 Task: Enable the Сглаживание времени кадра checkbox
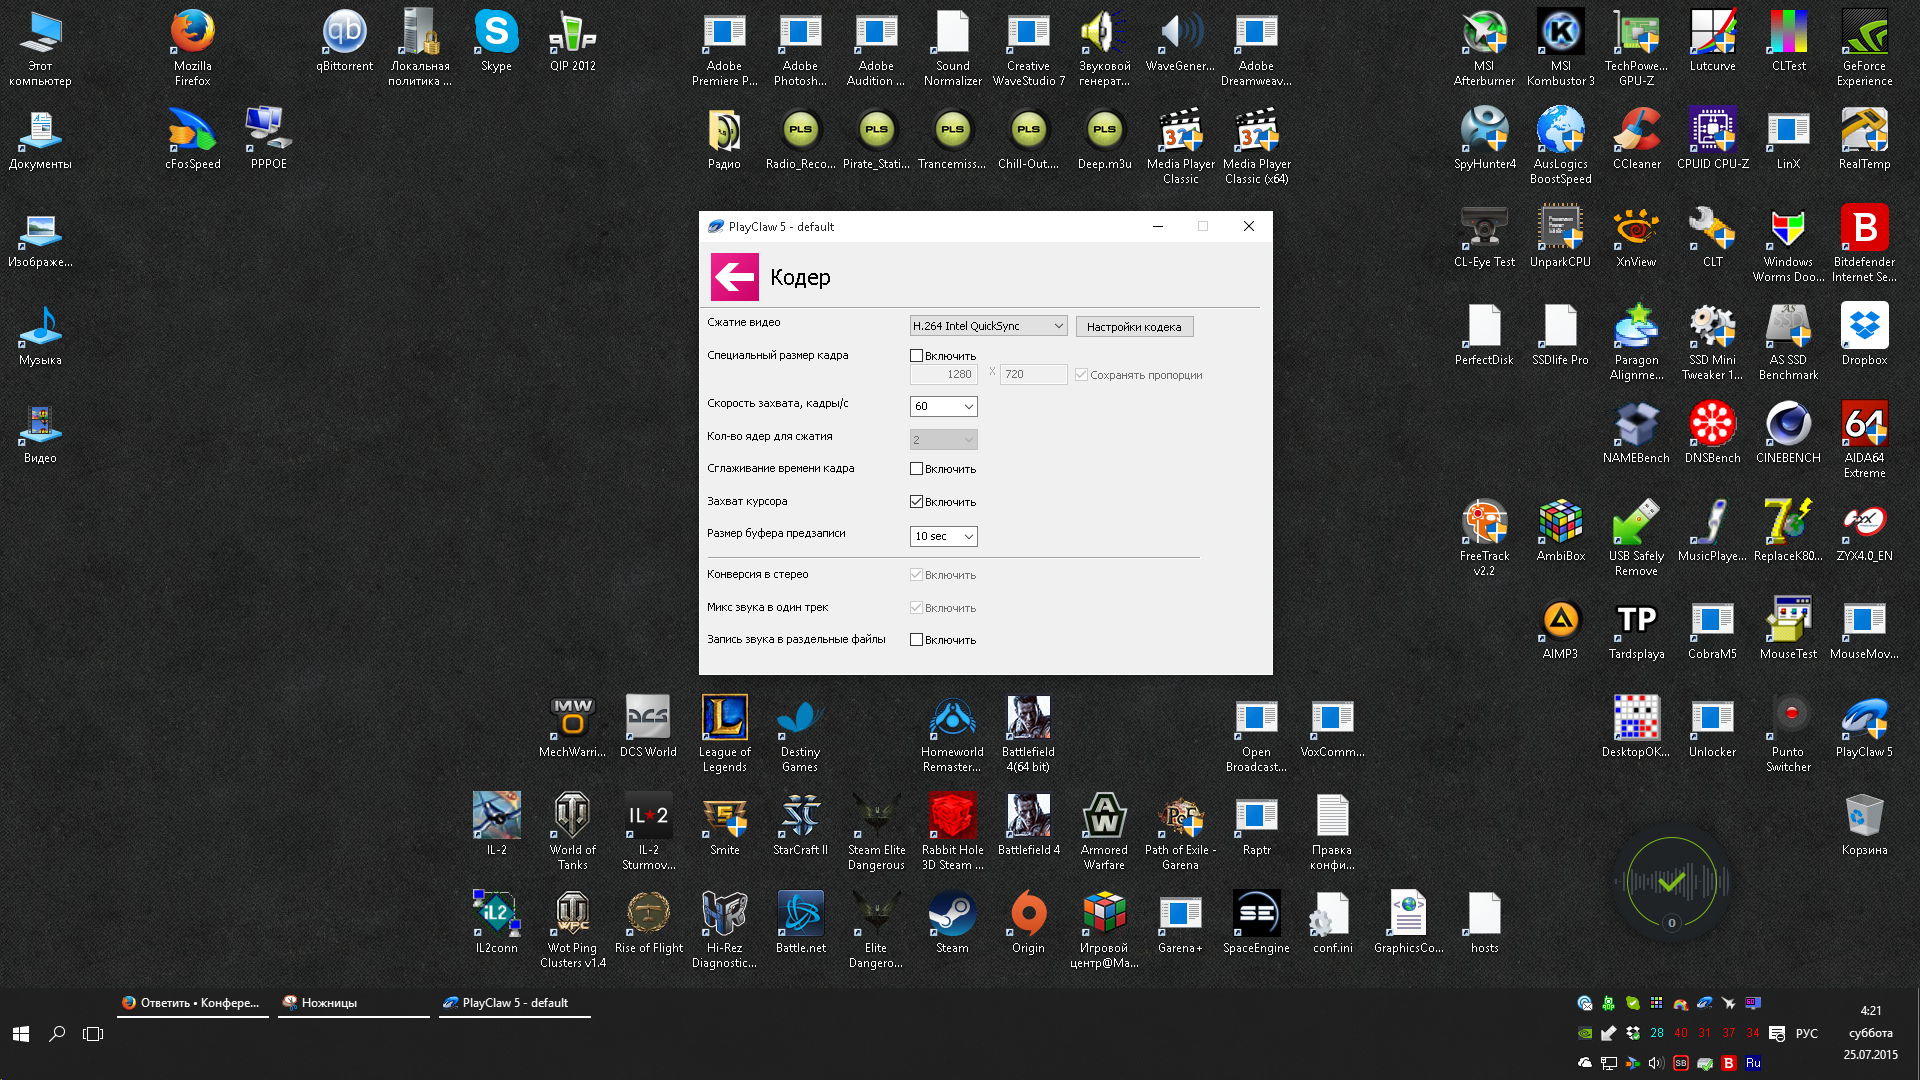click(x=916, y=469)
